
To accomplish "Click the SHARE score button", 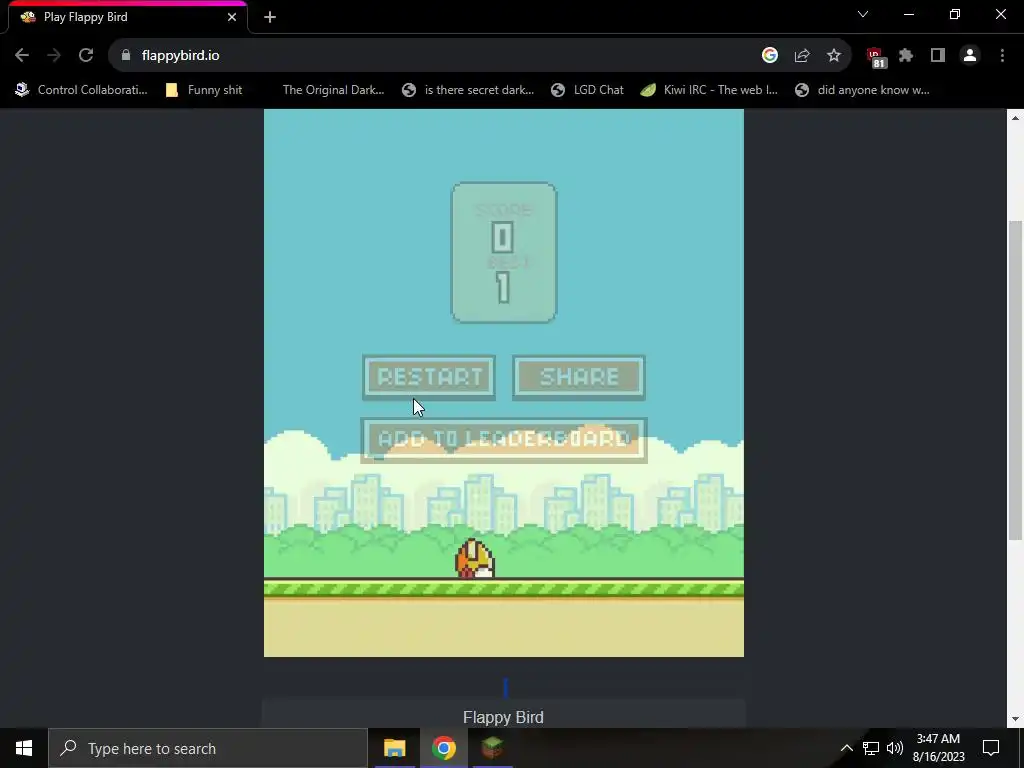I will click(x=579, y=377).
